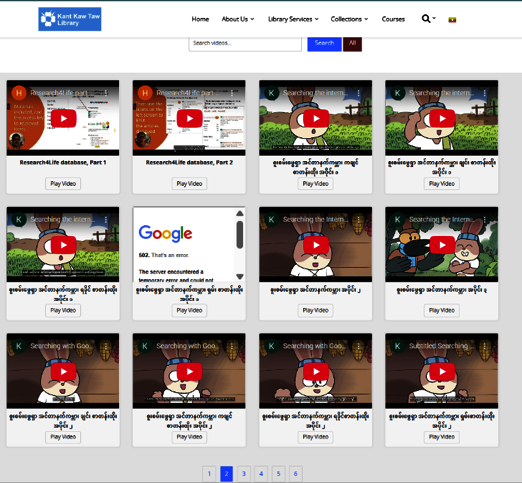This screenshot has width=522, height=483.
Task: Open three-dot menu on crow and rabbit video
Action: coord(485,220)
